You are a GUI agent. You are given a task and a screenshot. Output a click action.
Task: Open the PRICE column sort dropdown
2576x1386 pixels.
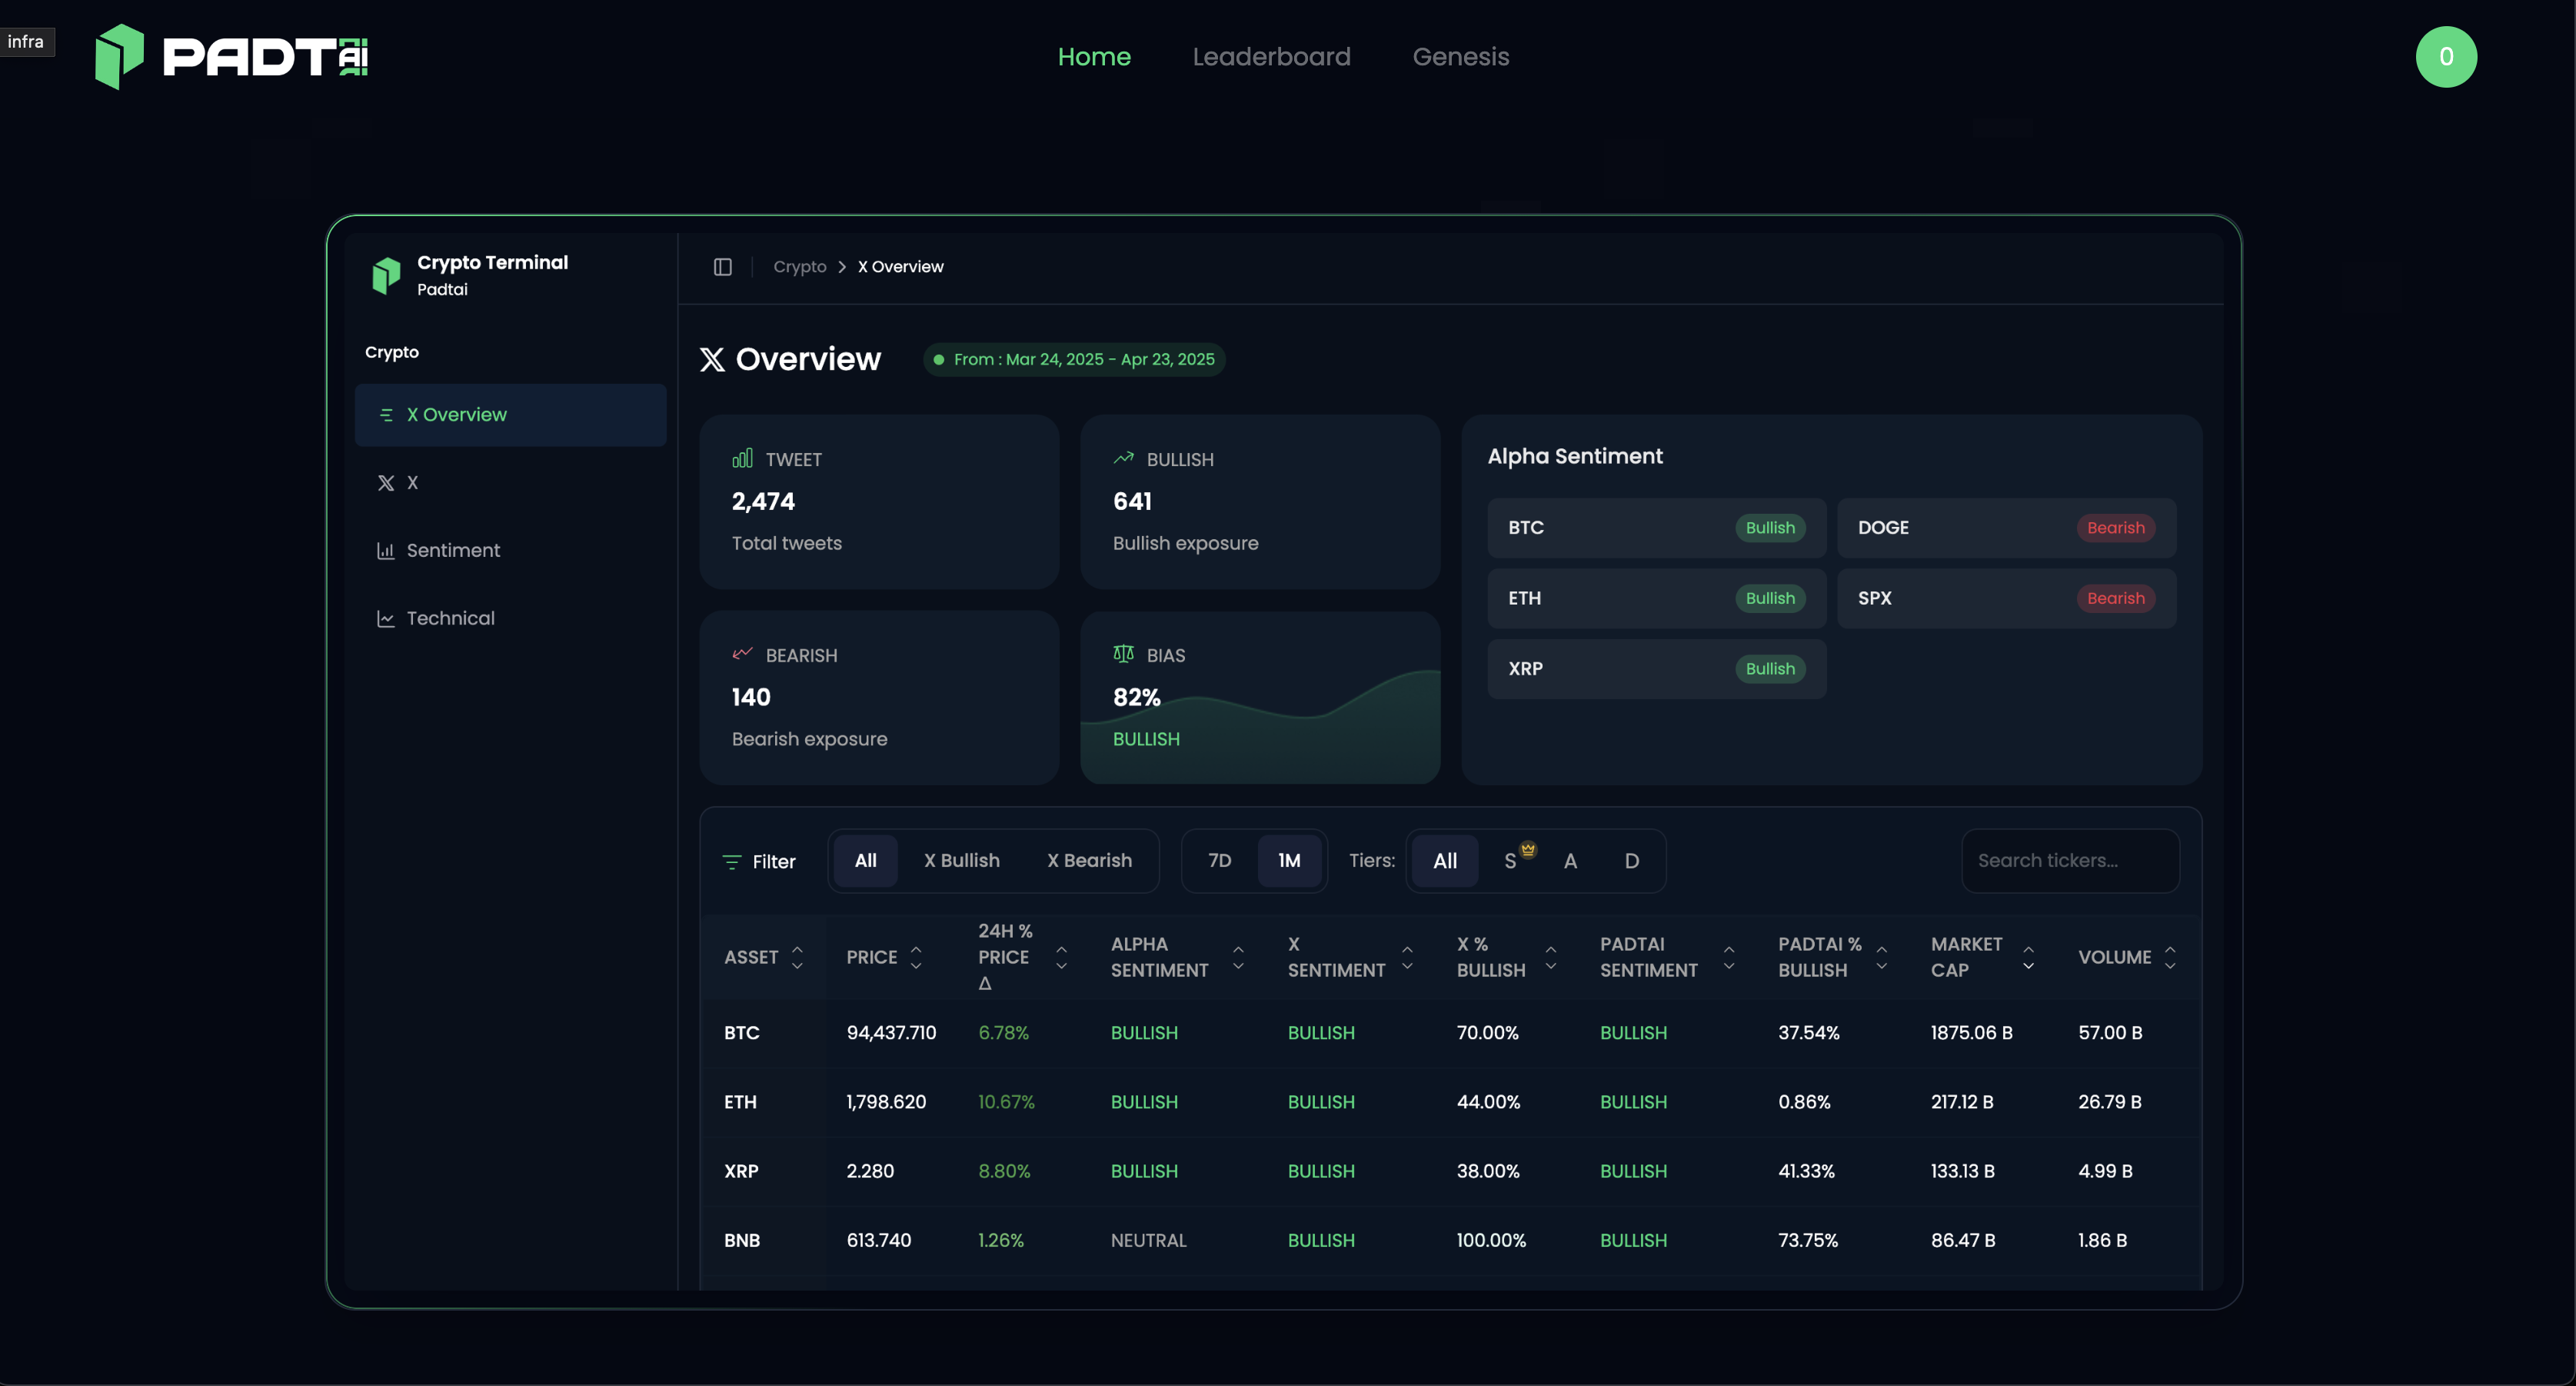pyautogui.click(x=917, y=956)
